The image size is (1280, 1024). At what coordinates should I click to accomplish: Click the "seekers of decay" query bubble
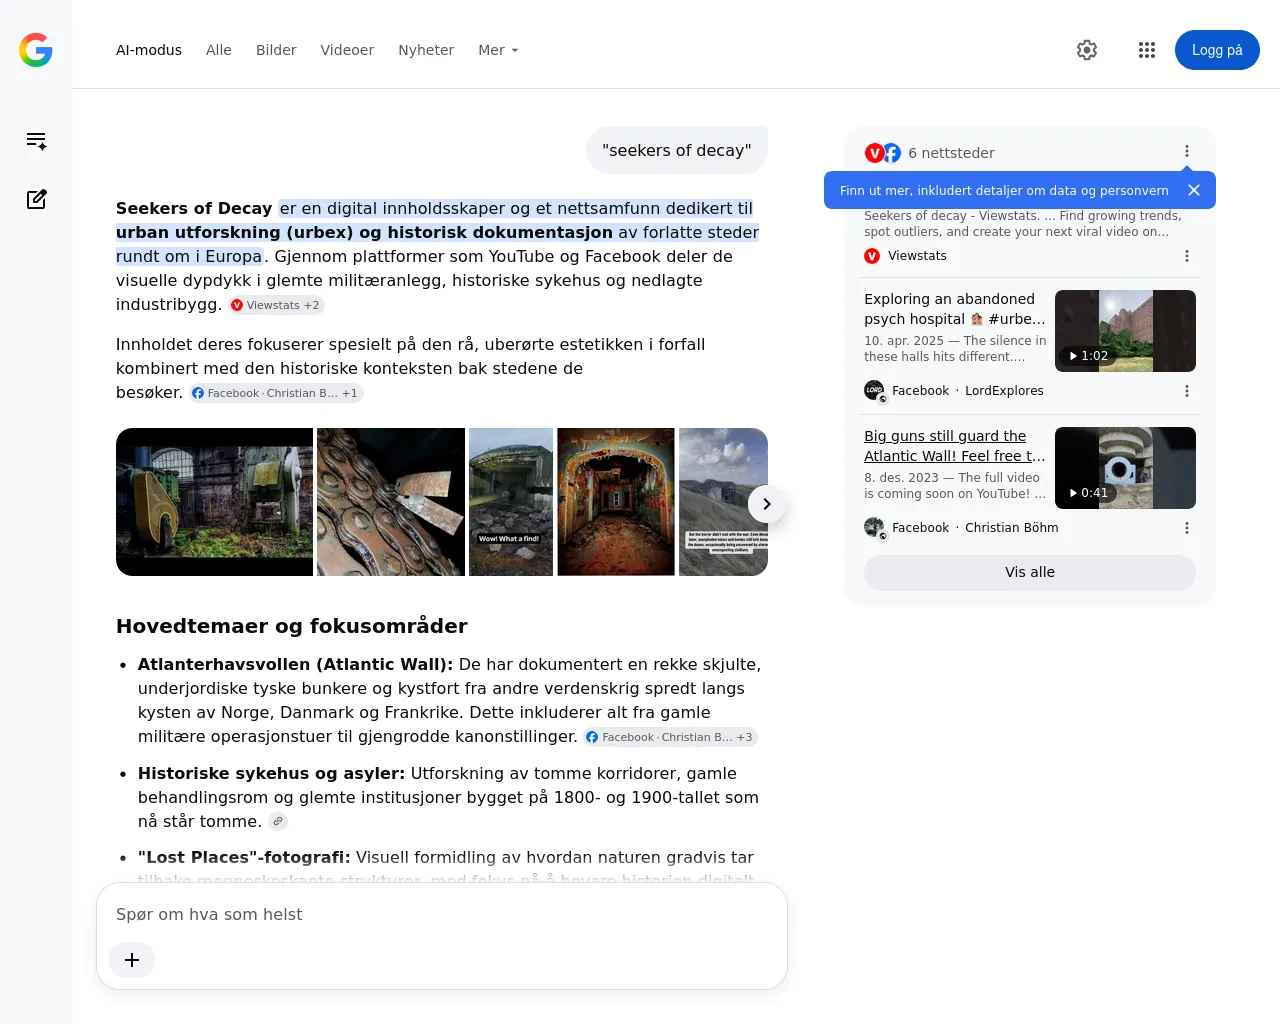click(x=677, y=150)
